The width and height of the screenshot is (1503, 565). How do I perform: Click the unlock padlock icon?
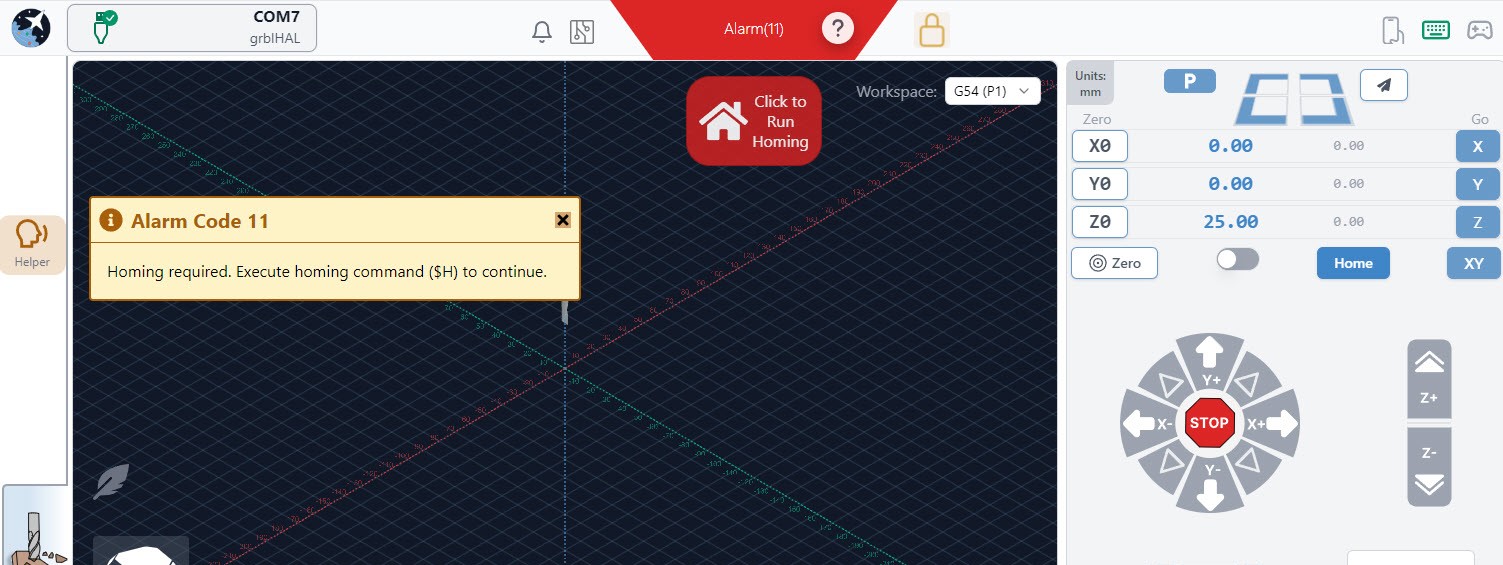coord(931,30)
